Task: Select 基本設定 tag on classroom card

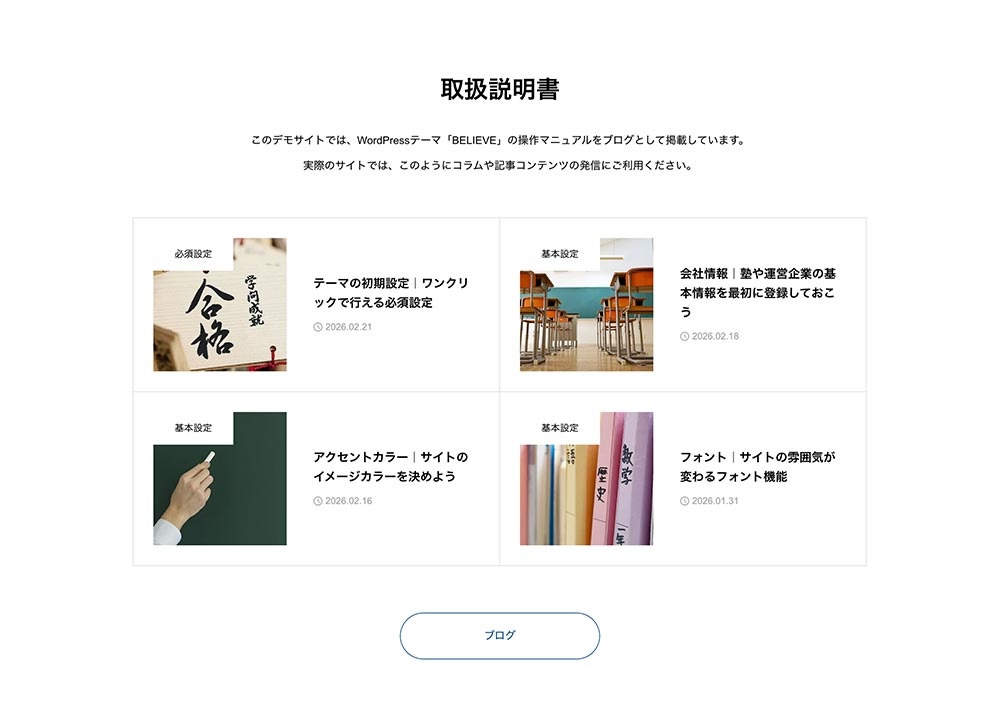Action: coord(560,254)
